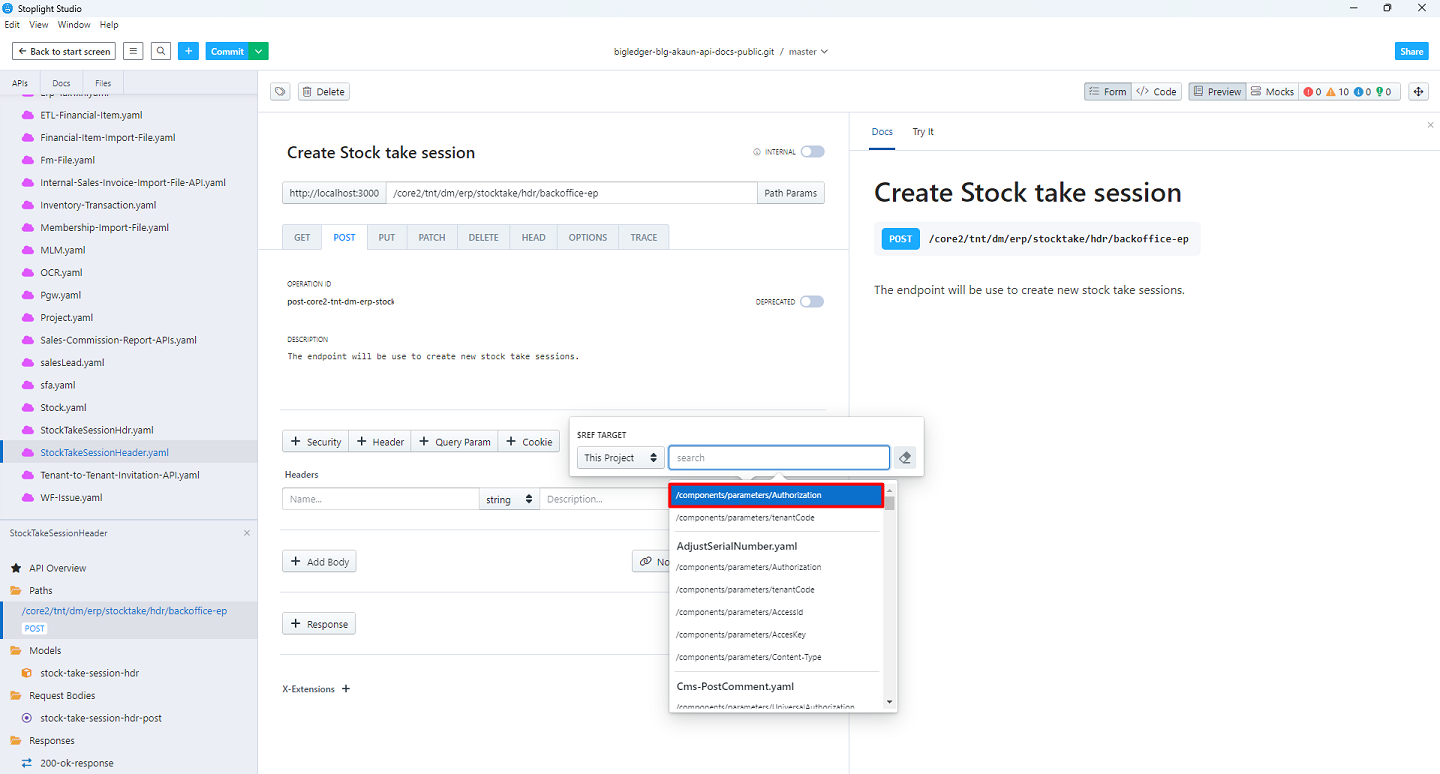1440x774 pixels.
Task: Open the Commit dropdown arrow
Action: pos(259,51)
